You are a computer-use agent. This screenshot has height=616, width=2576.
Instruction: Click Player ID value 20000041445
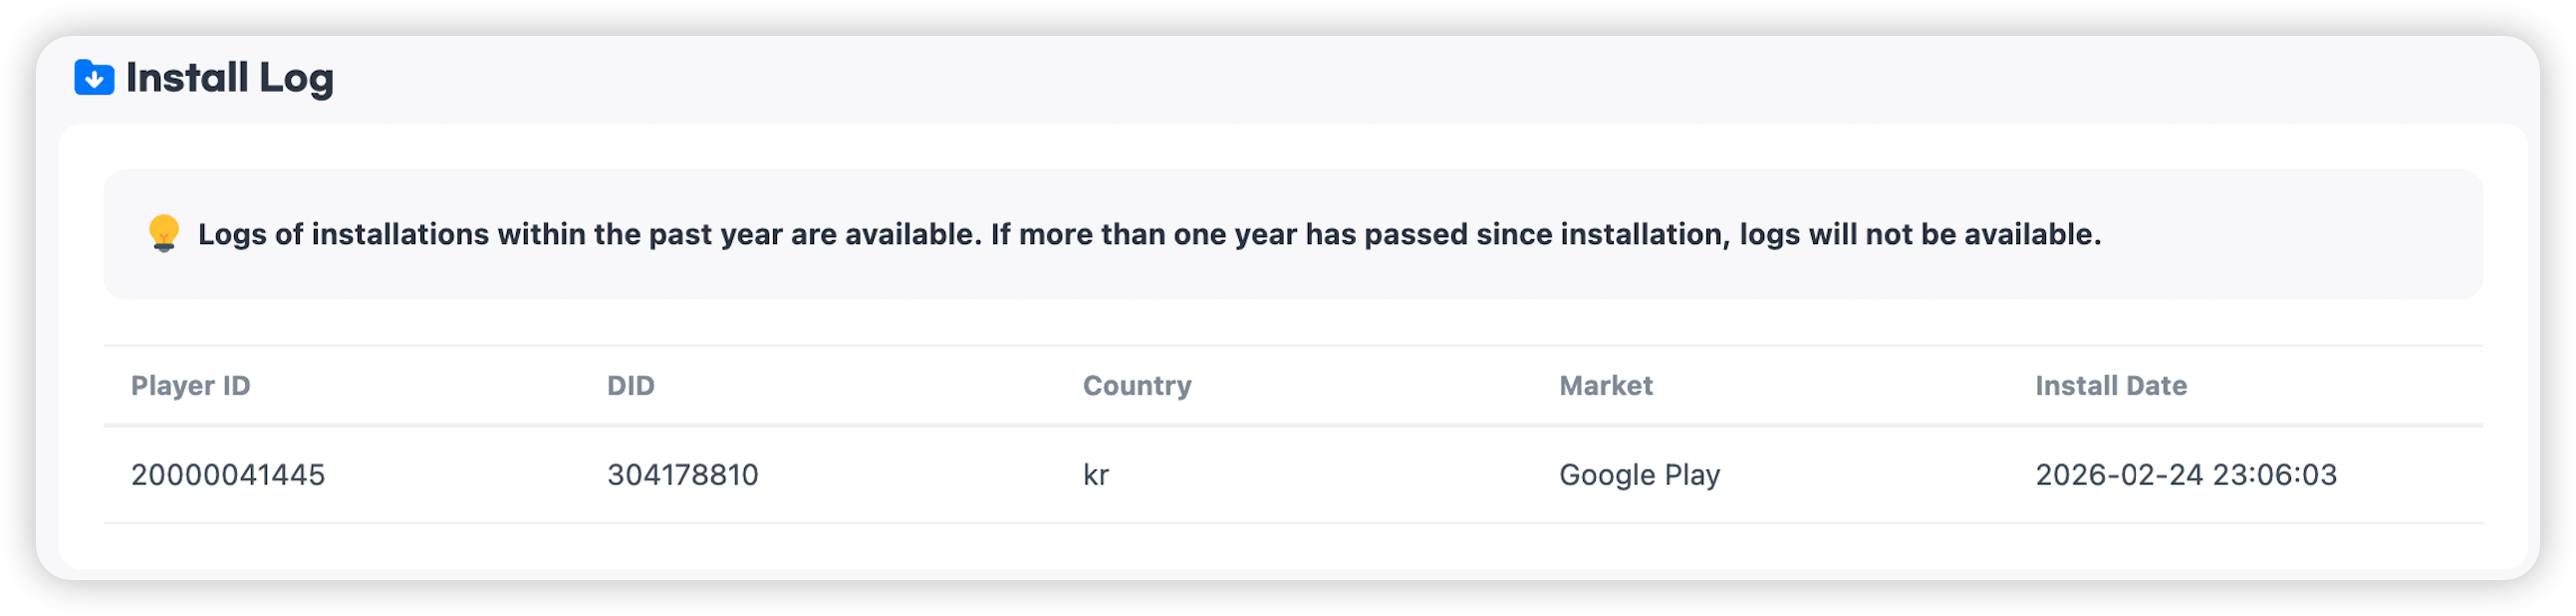pos(228,475)
